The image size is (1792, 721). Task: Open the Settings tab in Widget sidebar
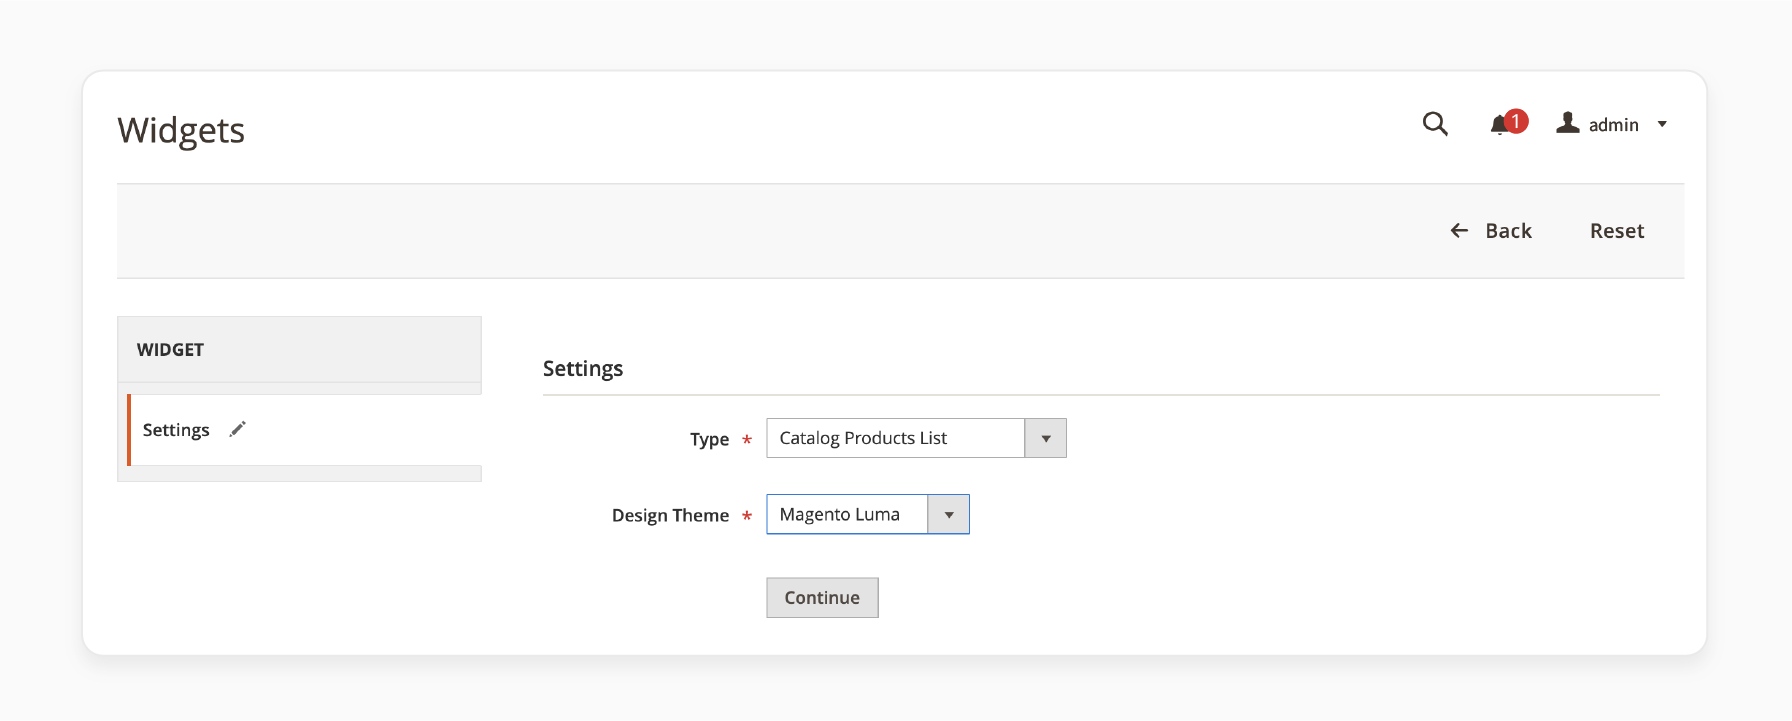click(x=304, y=430)
